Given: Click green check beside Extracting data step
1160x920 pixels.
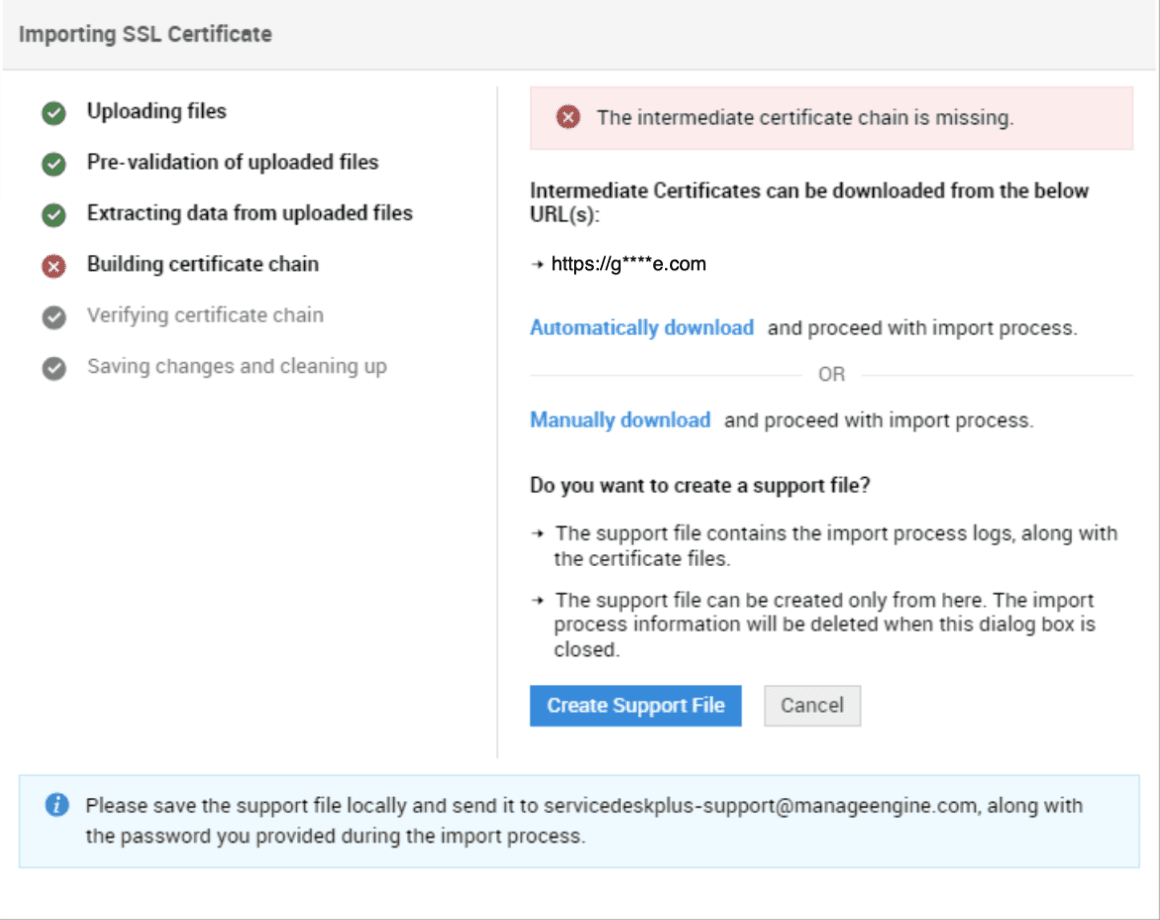Looking at the screenshot, I should click(x=54, y=215).
